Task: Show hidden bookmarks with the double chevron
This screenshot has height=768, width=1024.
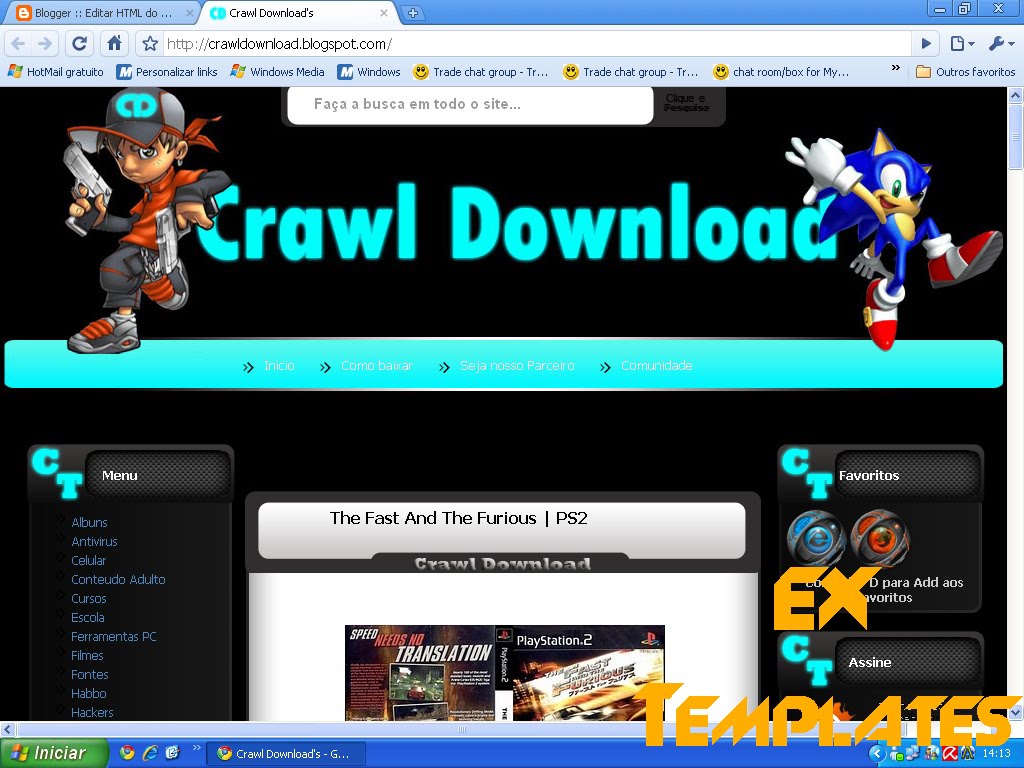Action: (895, 68)
